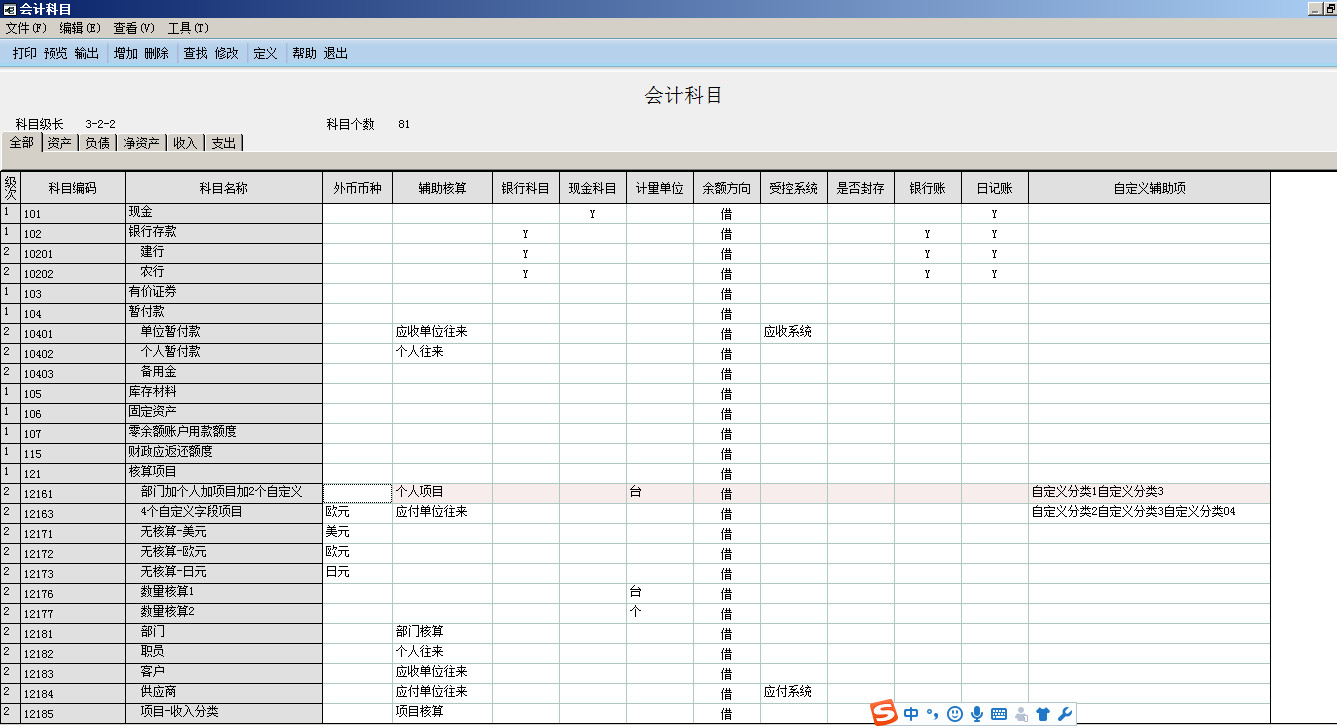Click 打印 in the toolbar

click(25, 53)
